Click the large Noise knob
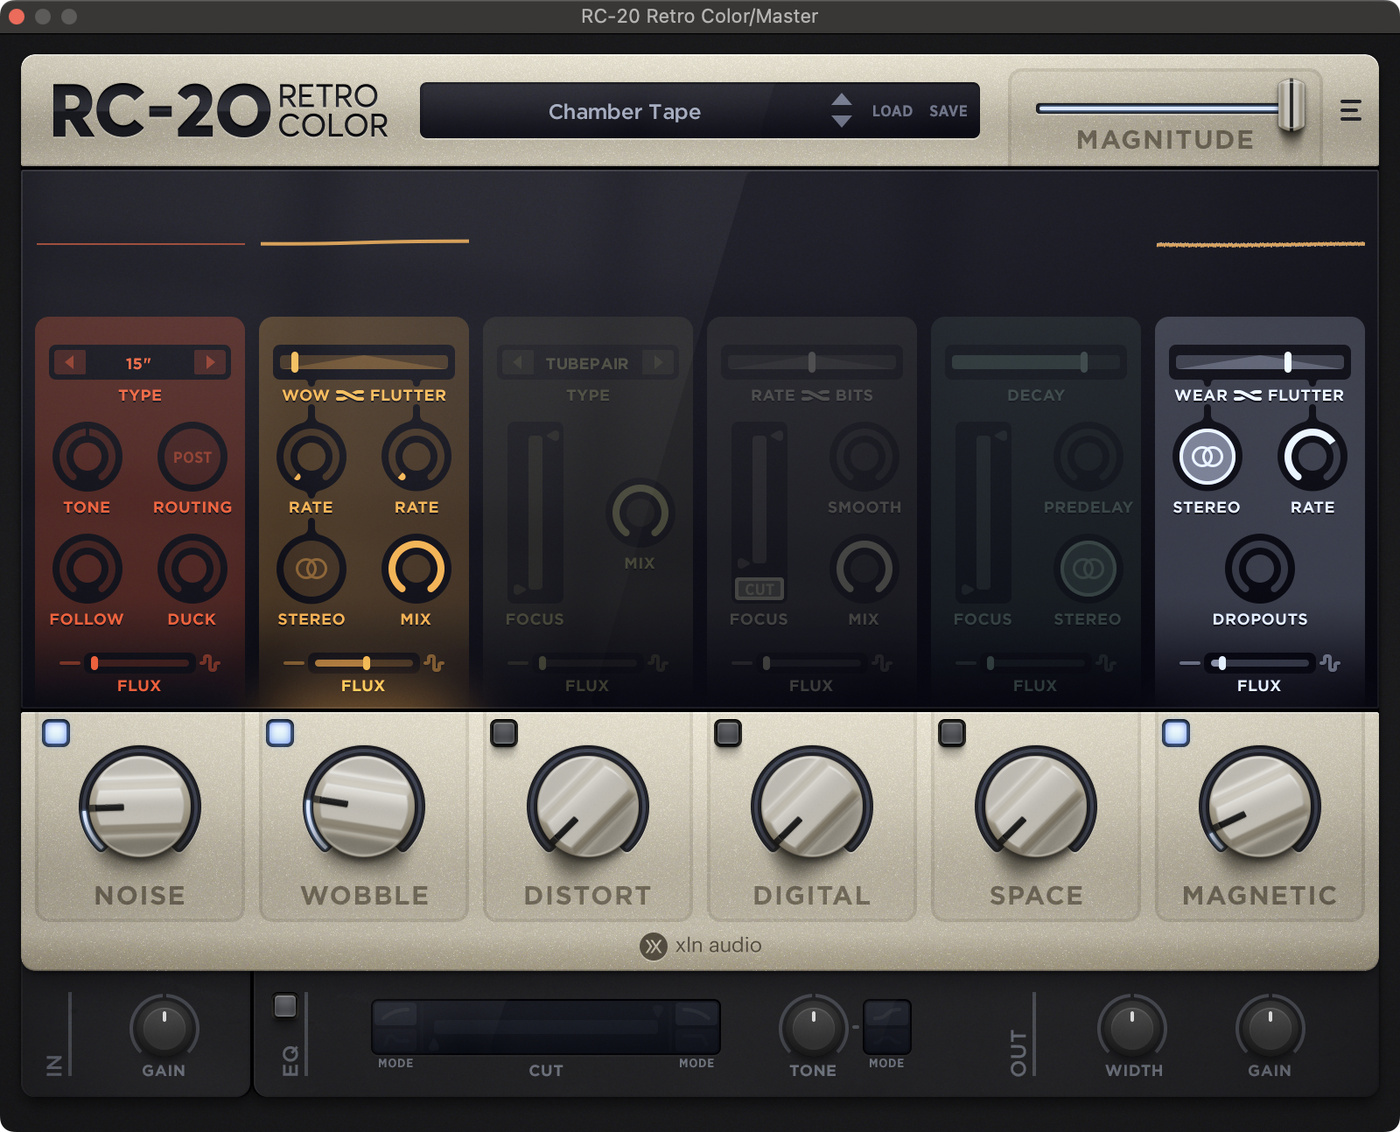The width and height of the screenshot is (1400, 1132). 140,805
